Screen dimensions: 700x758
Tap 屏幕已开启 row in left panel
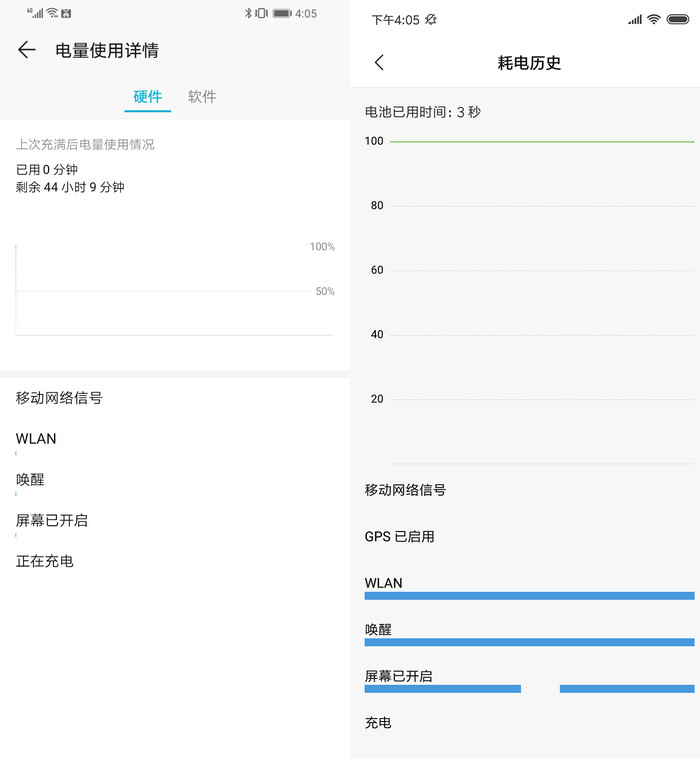point(52,520)
